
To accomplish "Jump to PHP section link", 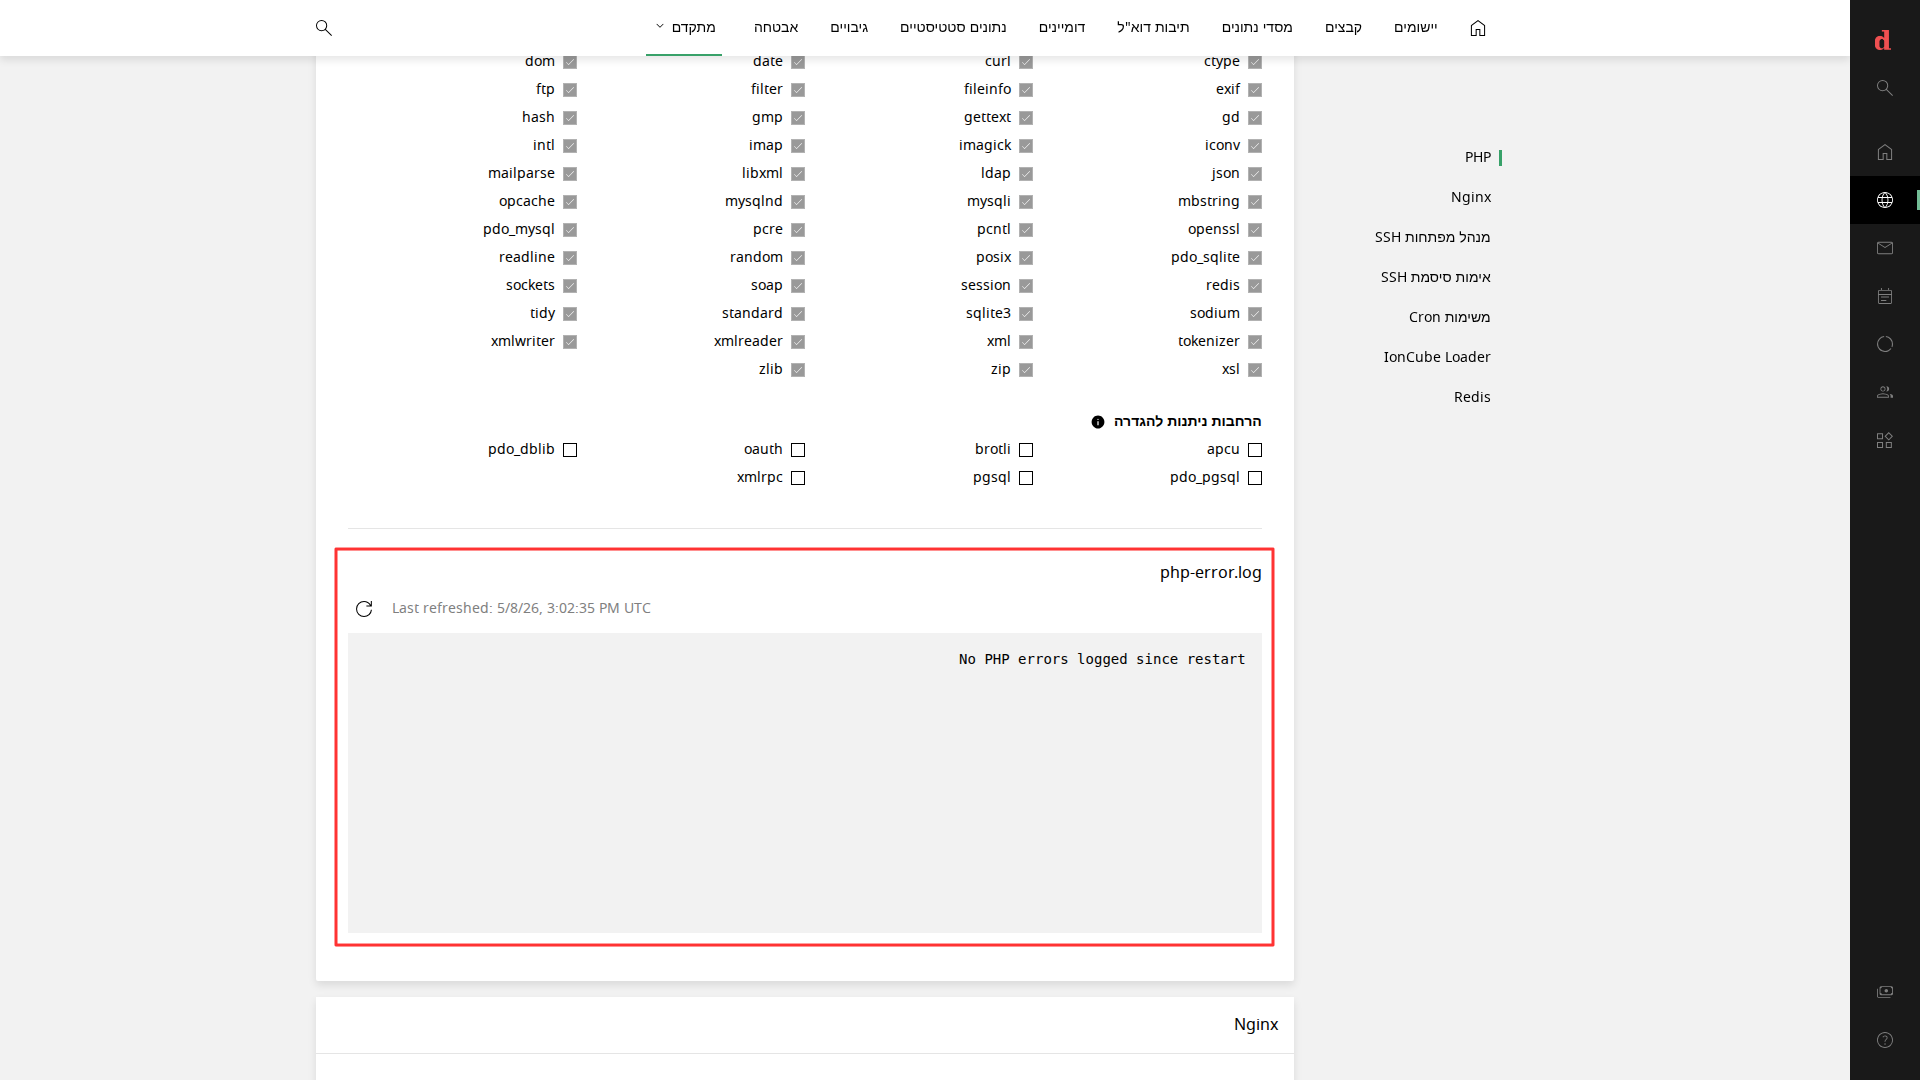I will tap(1477, 157).
